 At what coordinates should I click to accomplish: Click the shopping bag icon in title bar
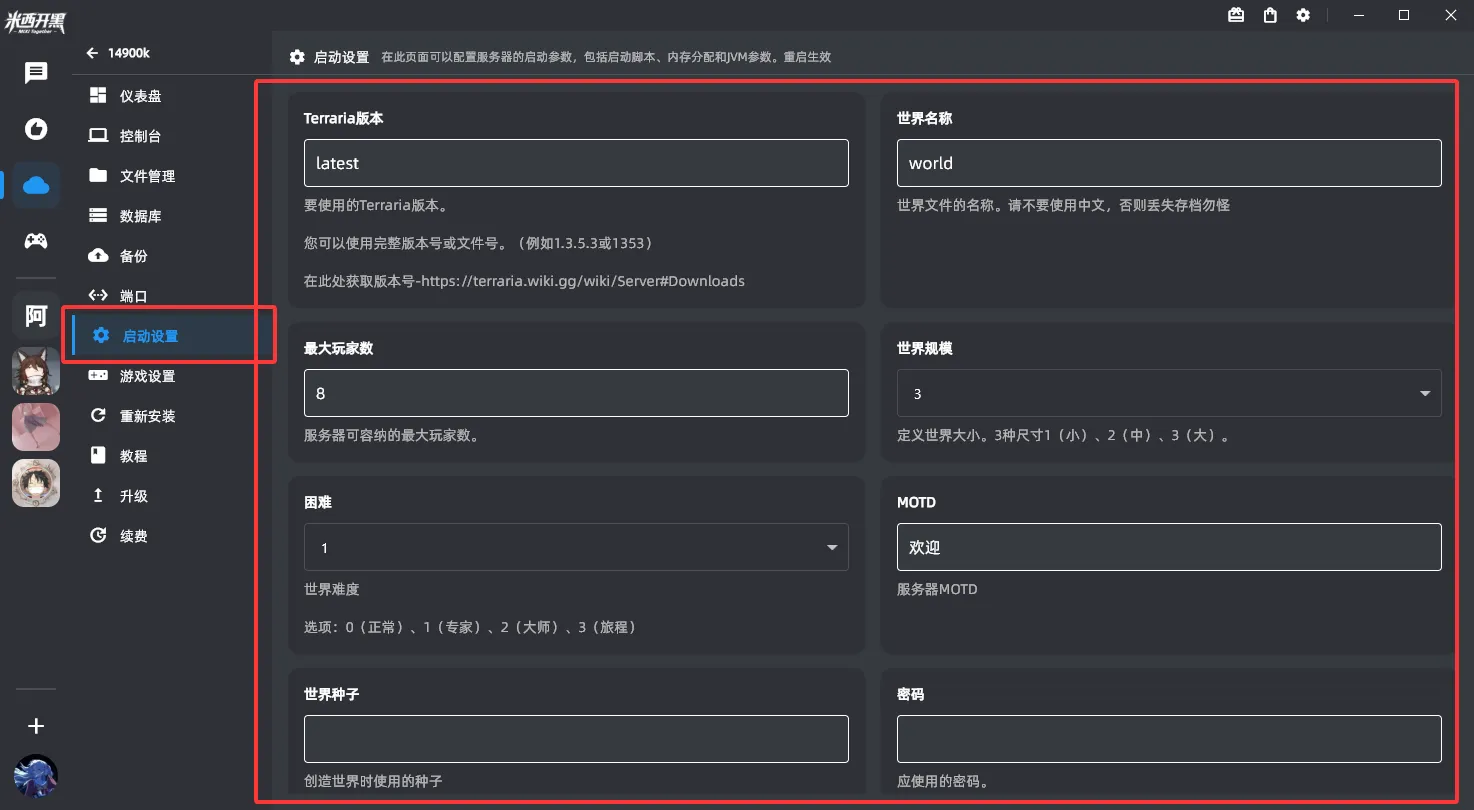pos(1270,15)
